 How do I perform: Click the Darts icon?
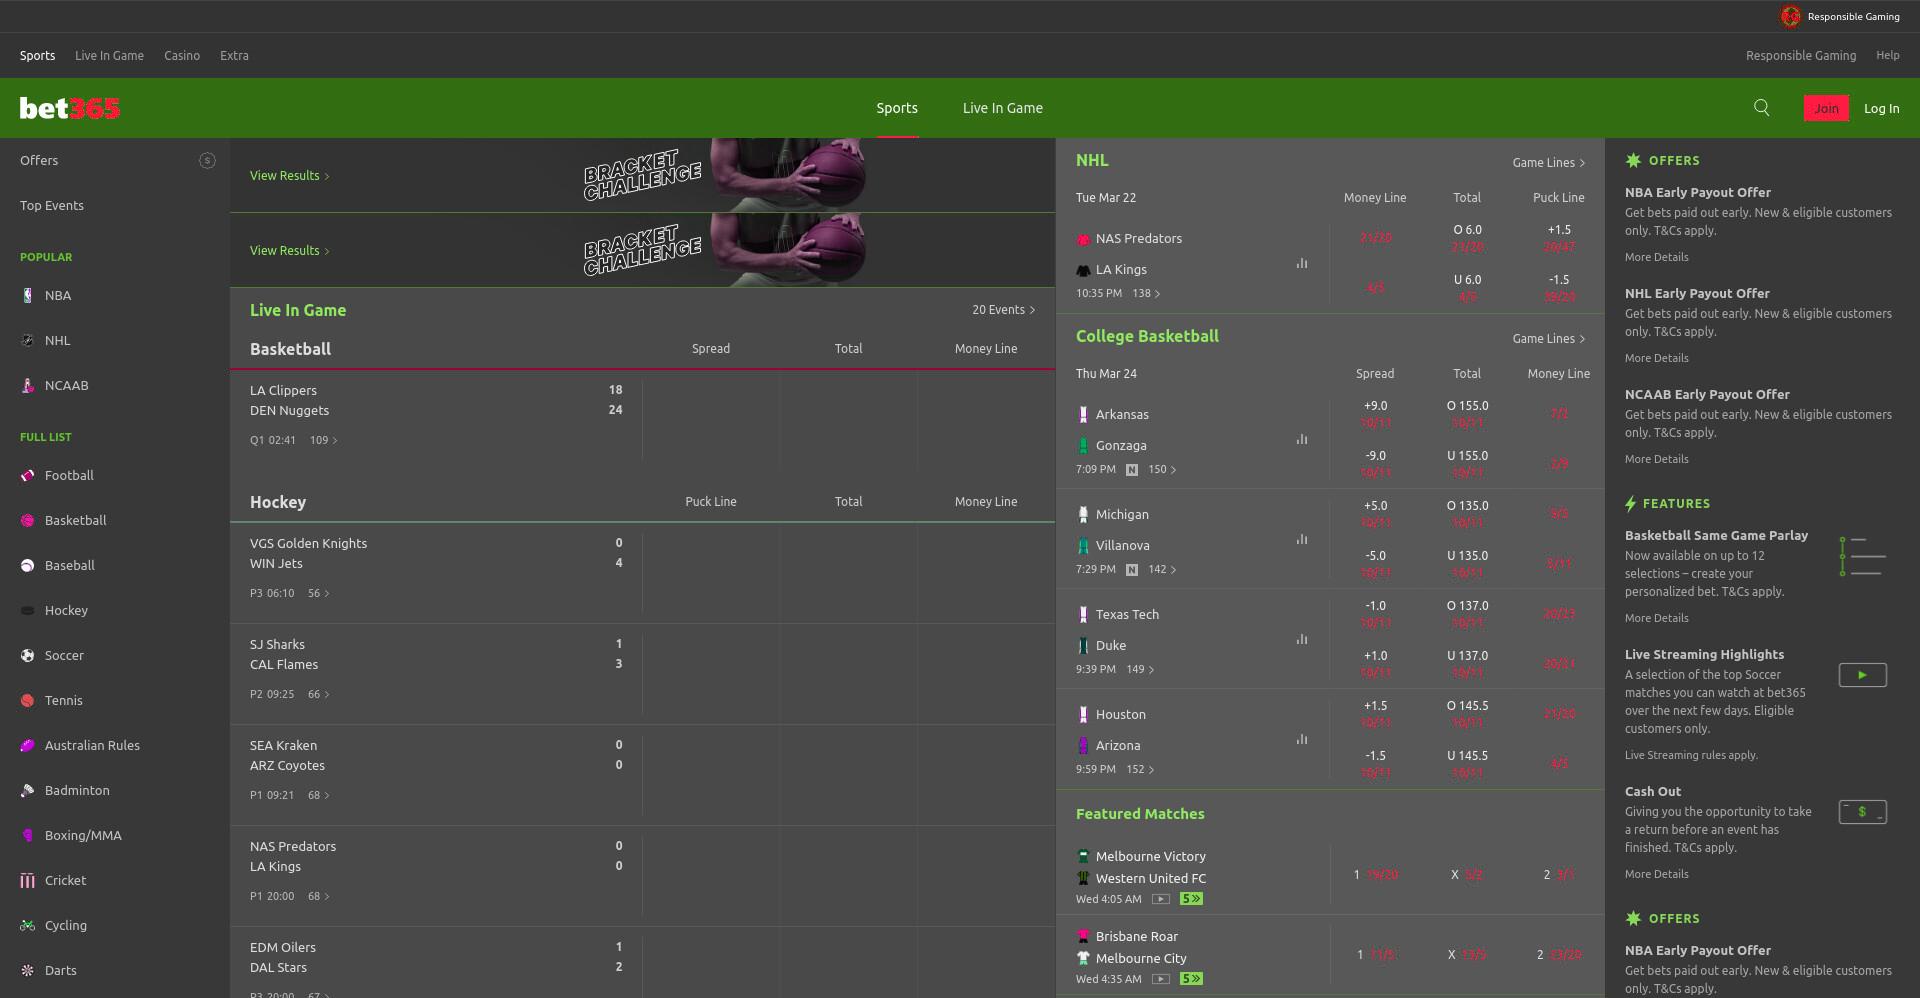(28, 970)
